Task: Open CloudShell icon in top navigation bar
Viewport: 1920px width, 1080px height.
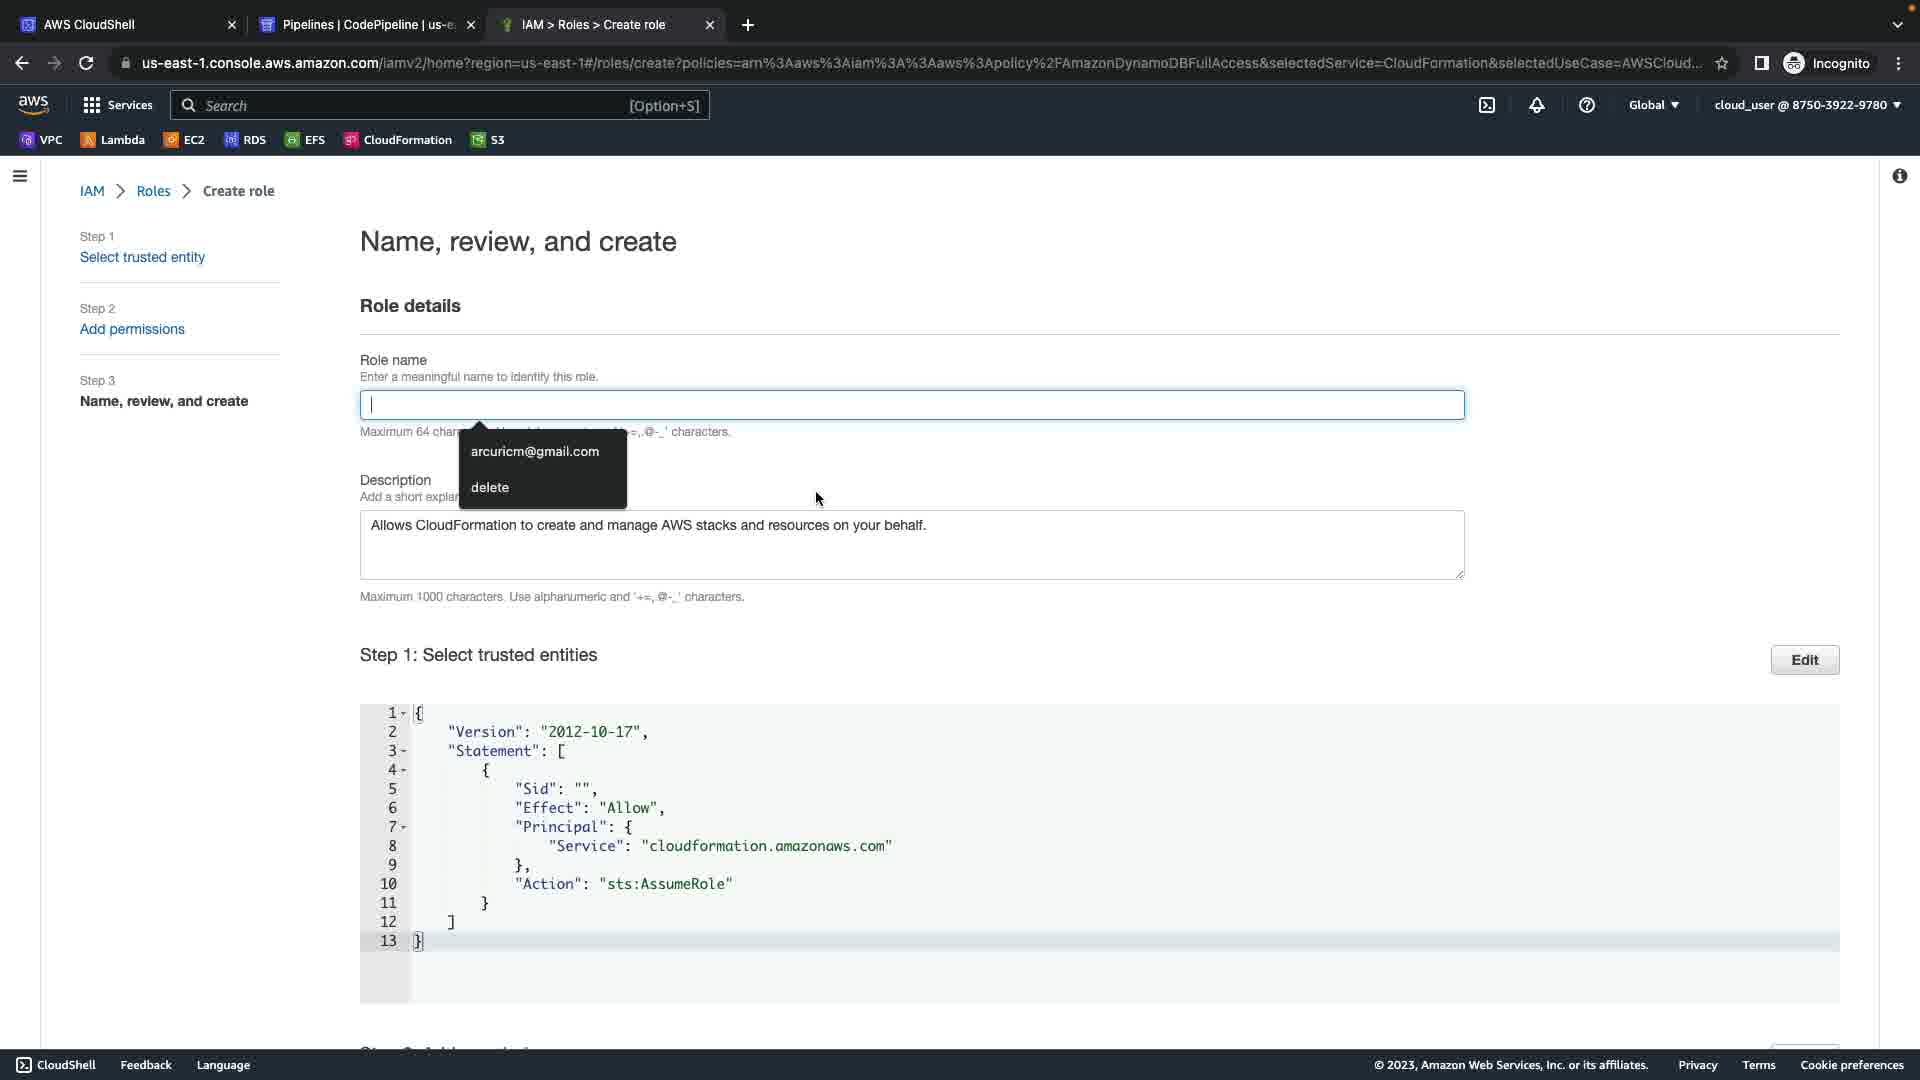Action: coord(1487,105)
